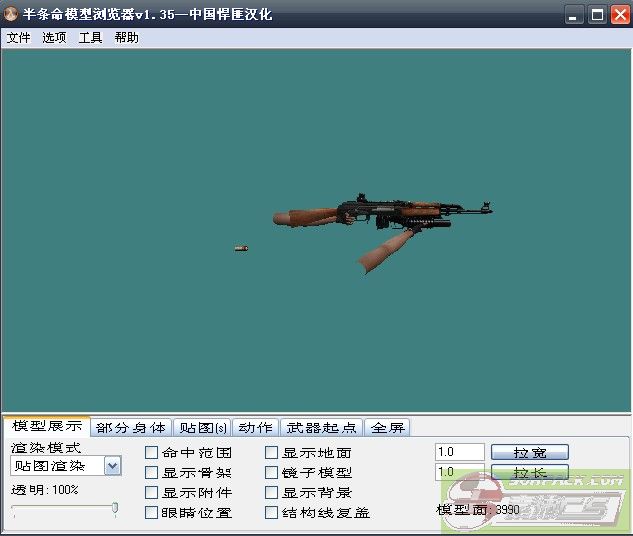Screen dimensions: 633x536
Task: Enable the 命中范围 checkbox
Action: click(152, 453)
